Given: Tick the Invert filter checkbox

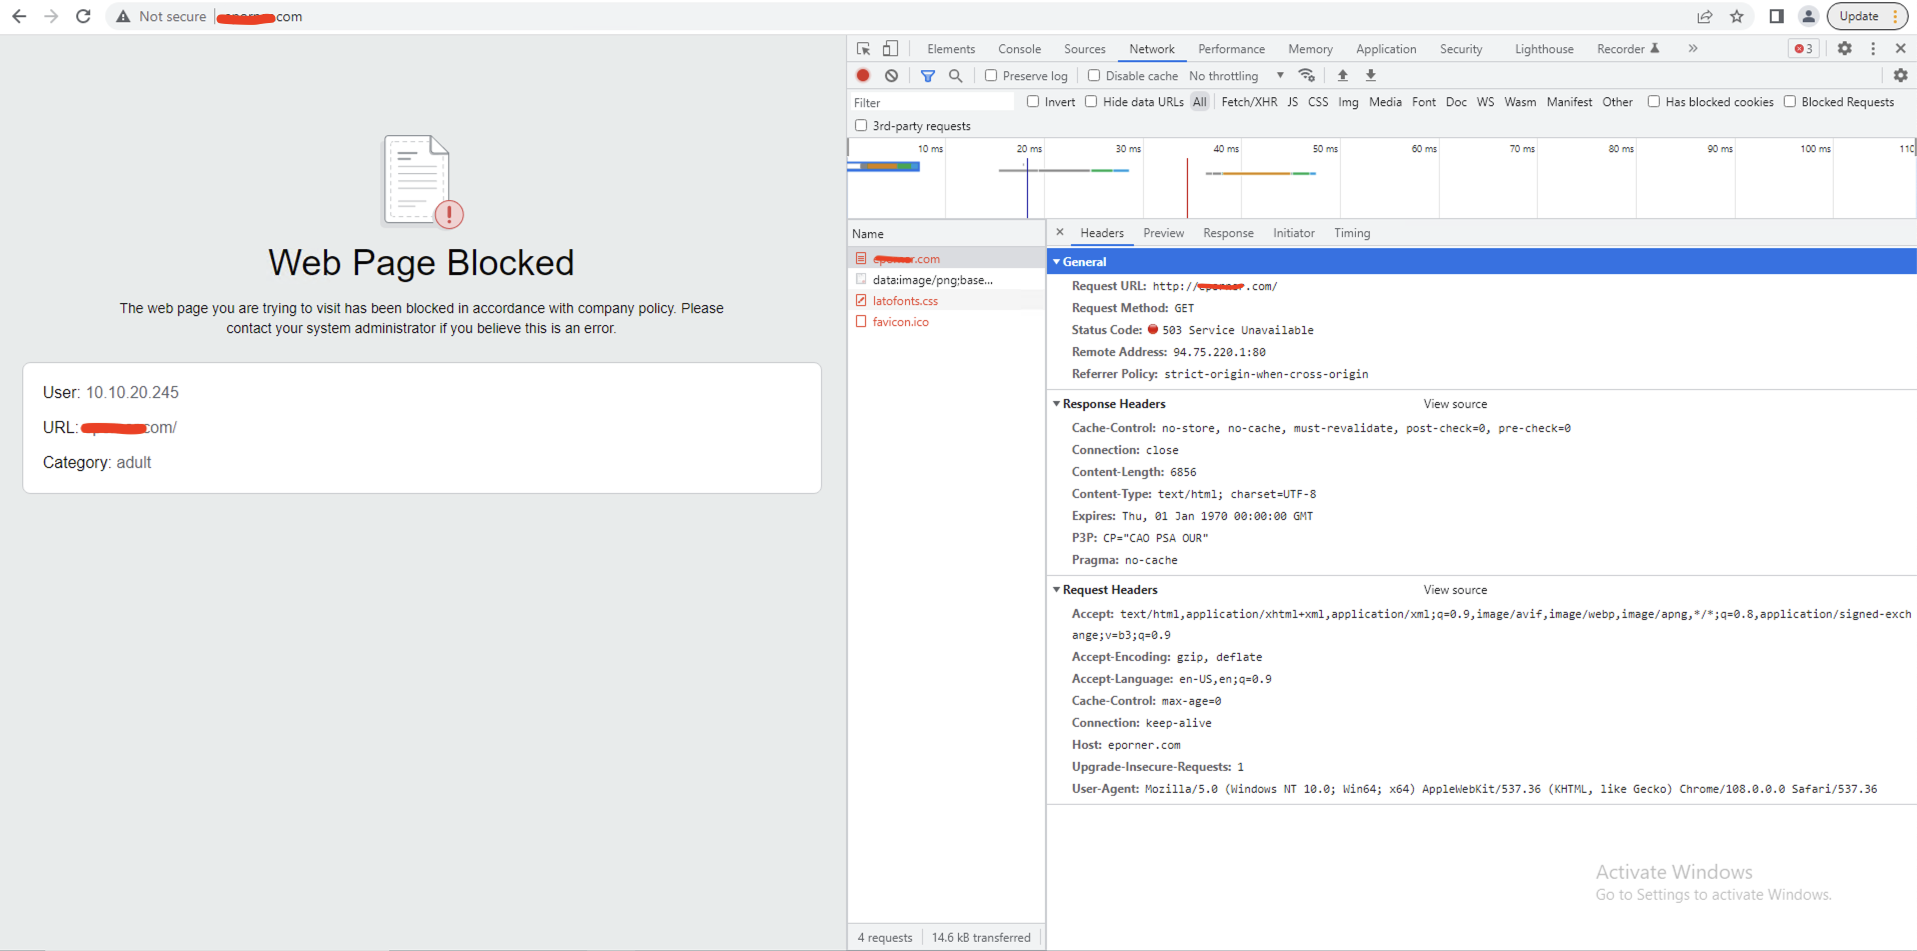Looking at the screenshot, I should click(x=1033, y=101).
